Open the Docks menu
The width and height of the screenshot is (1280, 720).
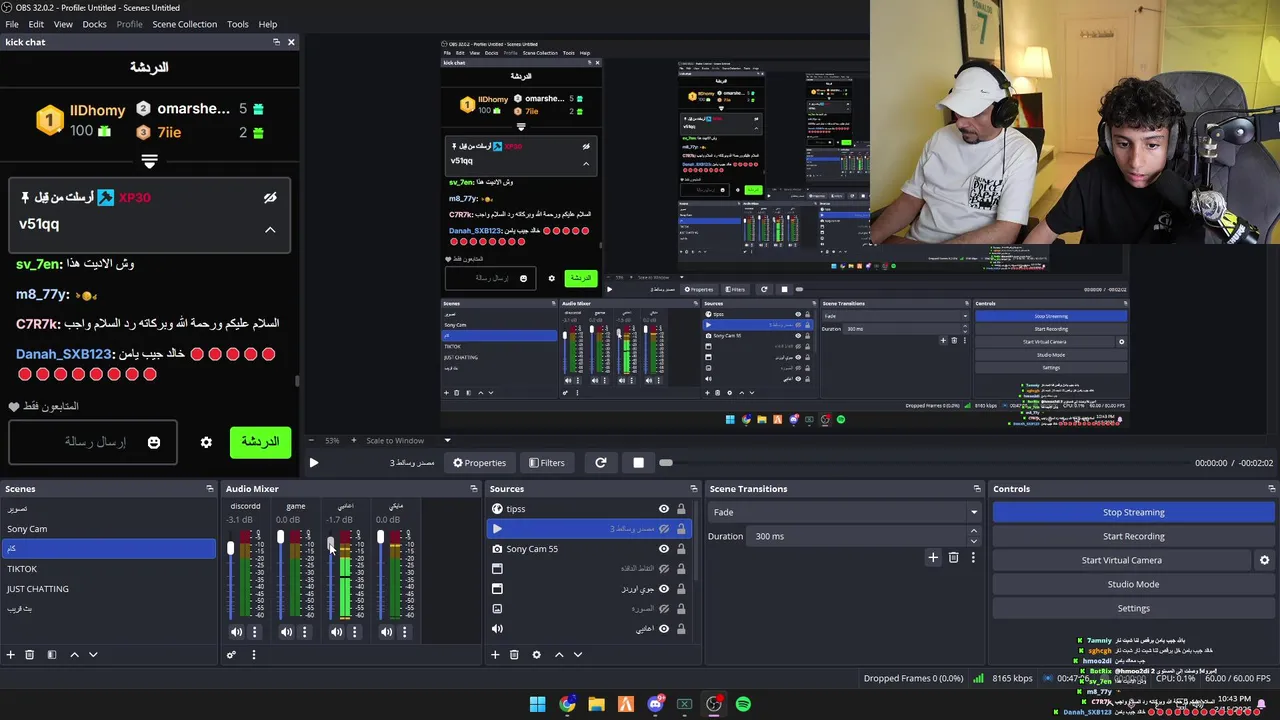(94, 24)
